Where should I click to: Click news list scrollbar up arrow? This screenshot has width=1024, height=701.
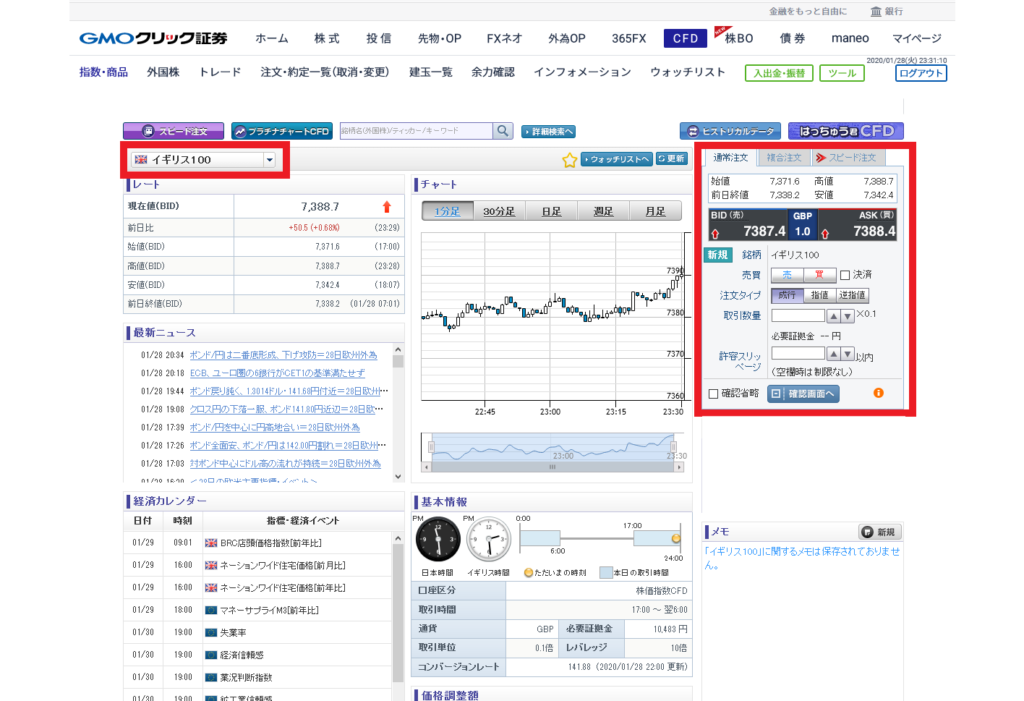click(x=398, y=350)
